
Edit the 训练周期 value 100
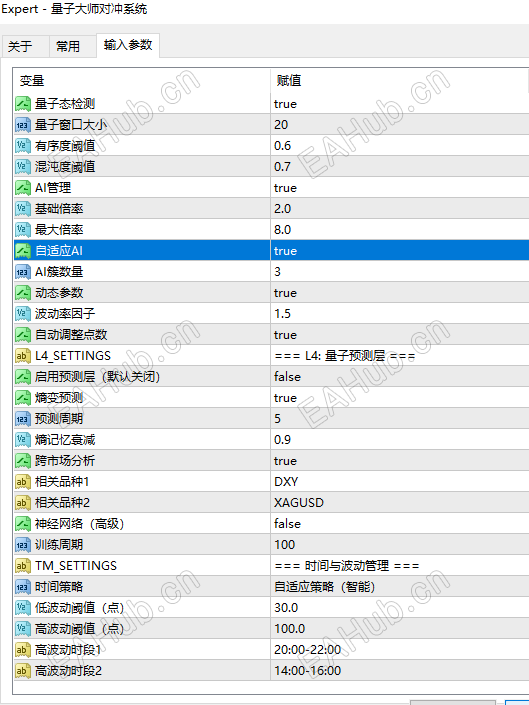pos(400,545)
